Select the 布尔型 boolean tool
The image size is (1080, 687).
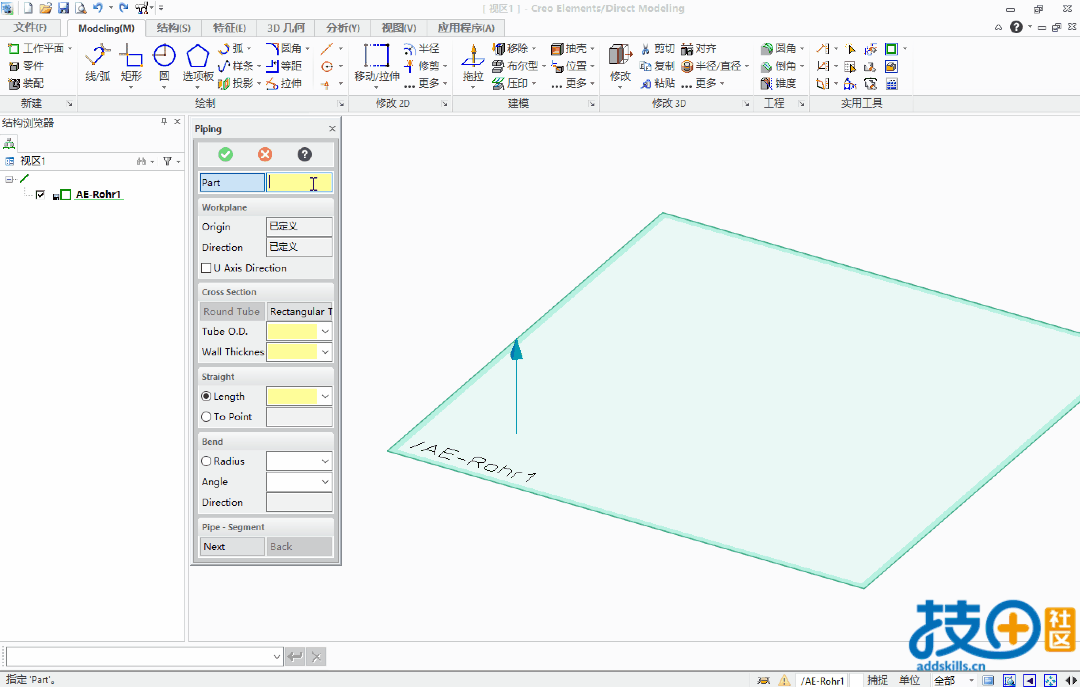point(516,66)
